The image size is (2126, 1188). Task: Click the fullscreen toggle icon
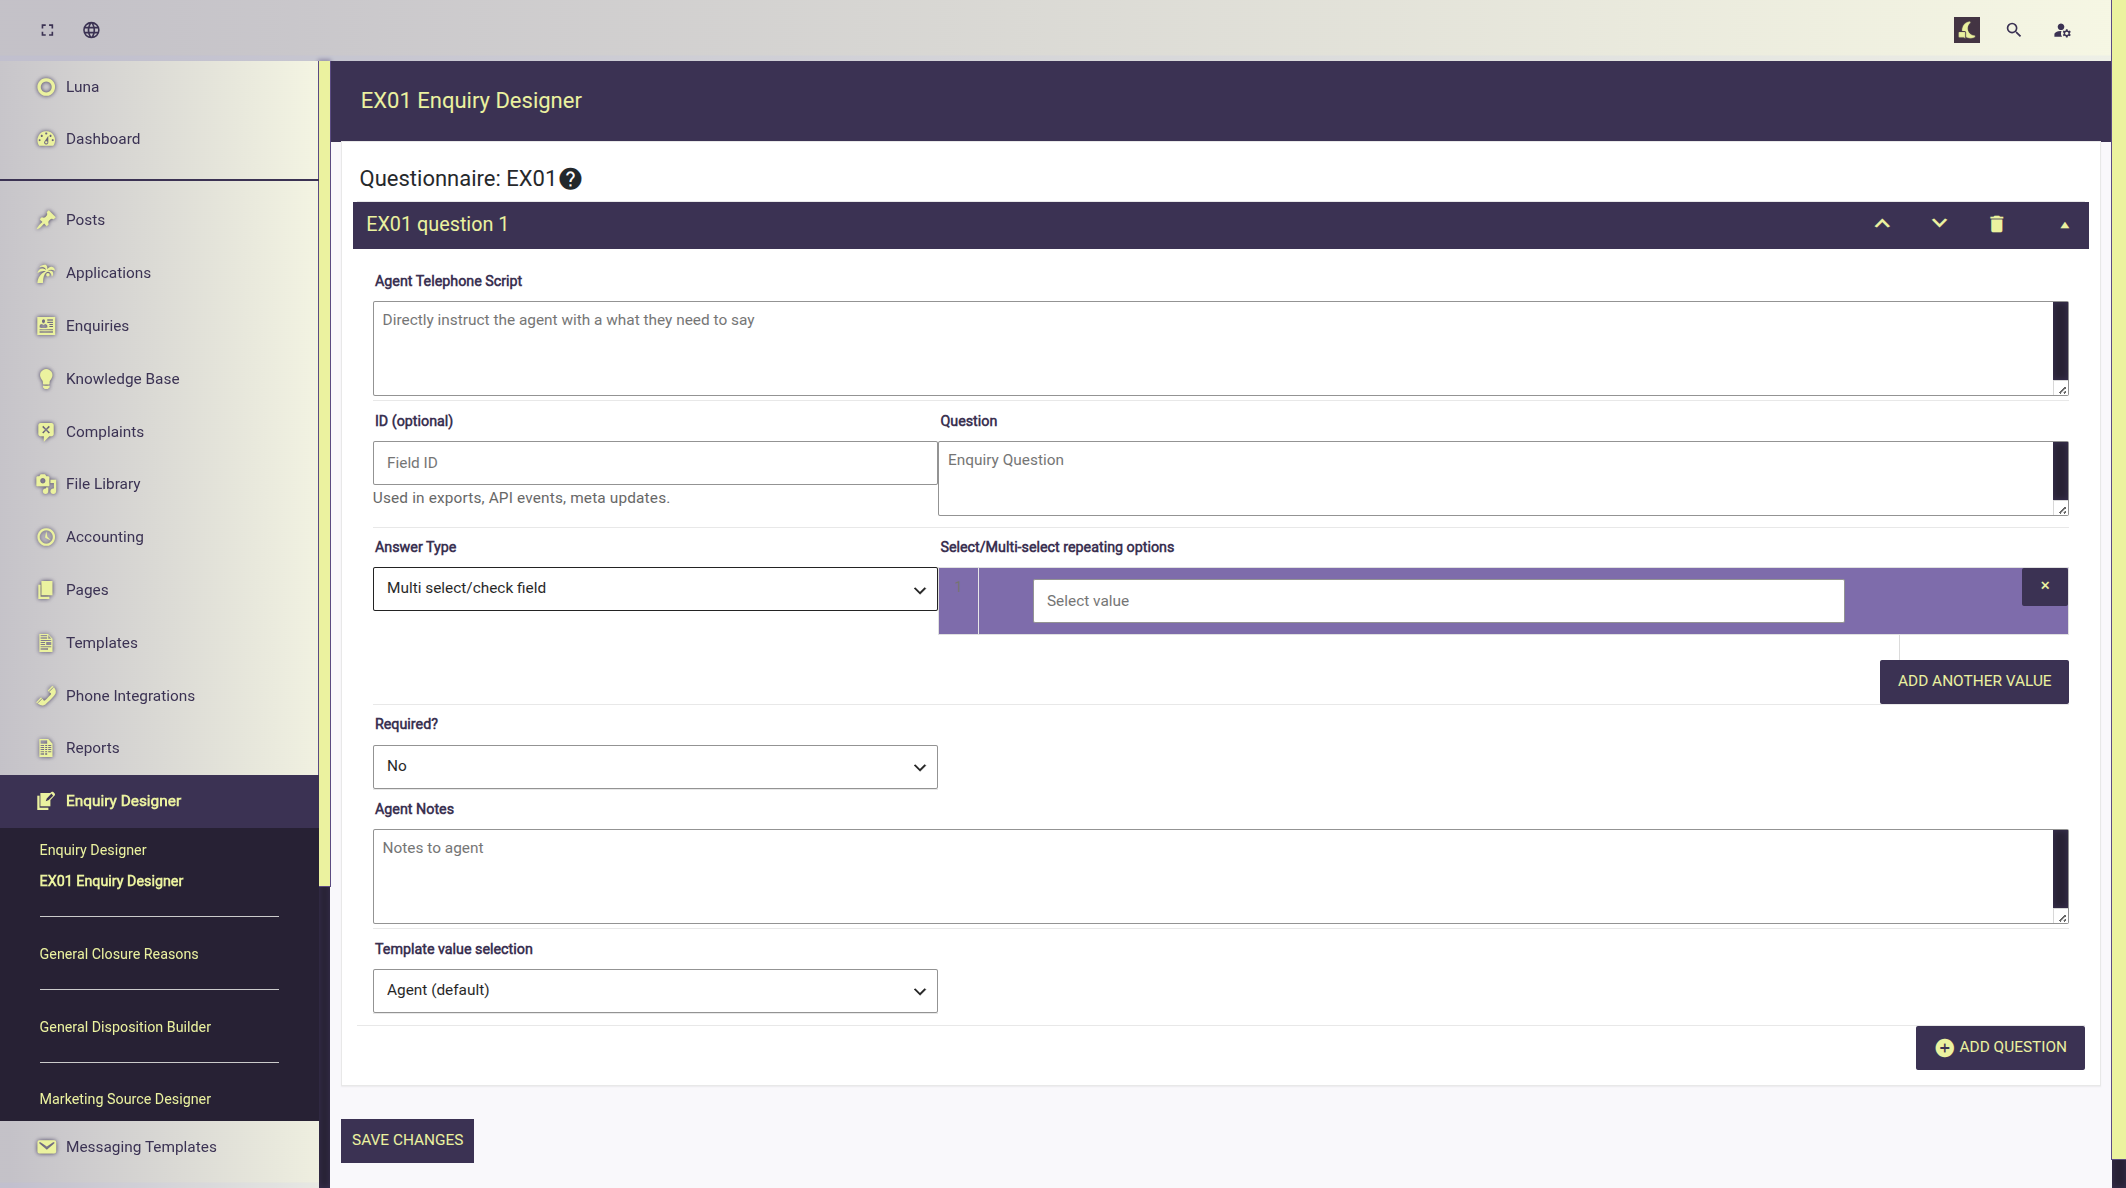click(47, 30)
